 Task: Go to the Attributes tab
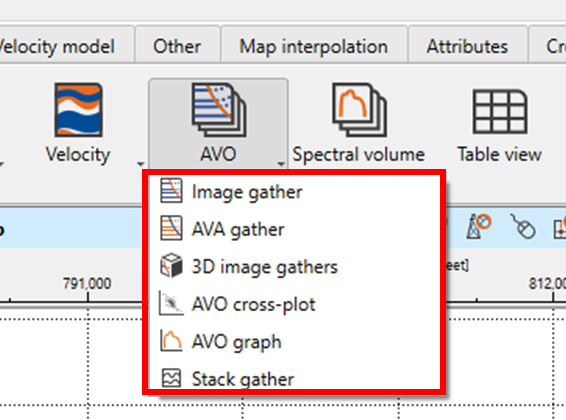467,46
